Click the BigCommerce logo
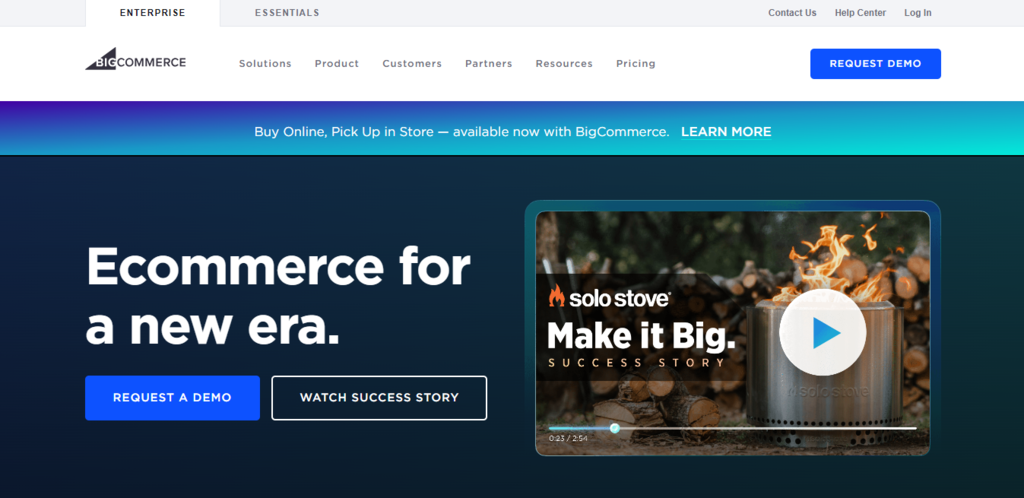1024x498 pixels. (135, 59)
